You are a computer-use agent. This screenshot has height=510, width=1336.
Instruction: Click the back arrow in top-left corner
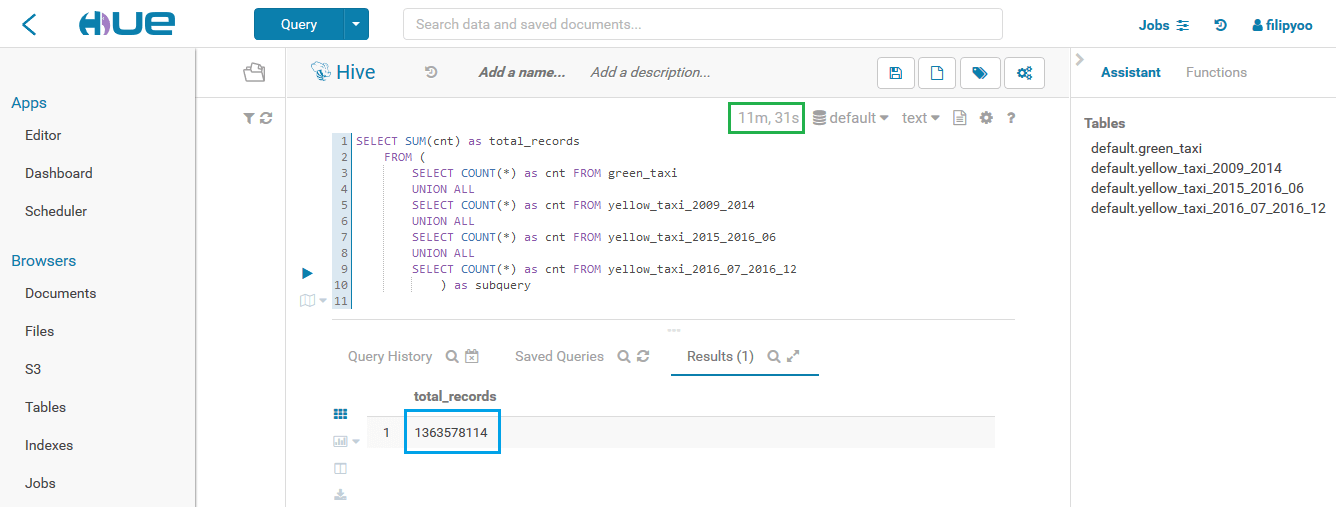coord(28,25)
